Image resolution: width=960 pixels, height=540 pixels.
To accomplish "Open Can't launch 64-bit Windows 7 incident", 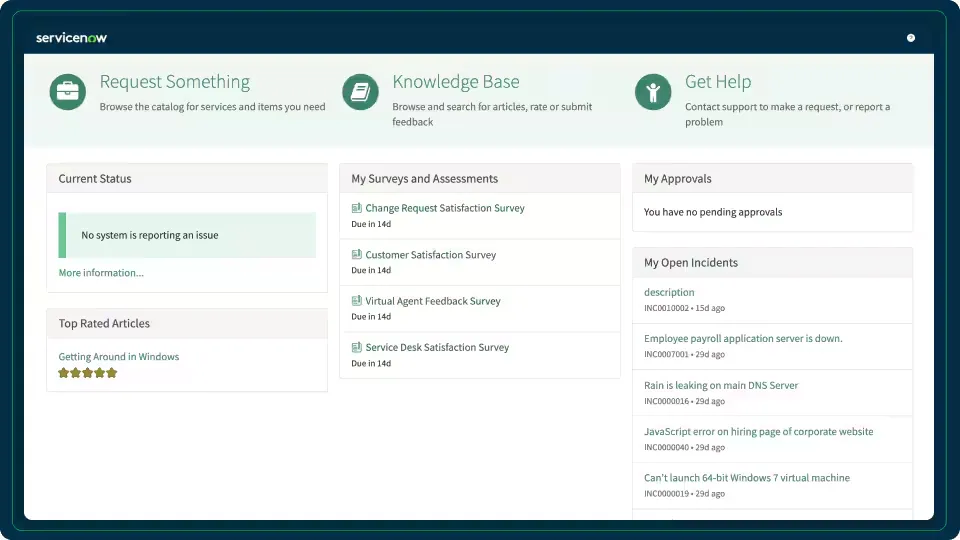I will 747,478.
